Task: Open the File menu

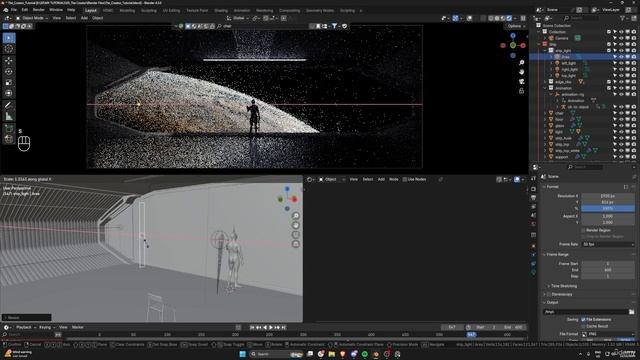Action: (x=14, y=10)
